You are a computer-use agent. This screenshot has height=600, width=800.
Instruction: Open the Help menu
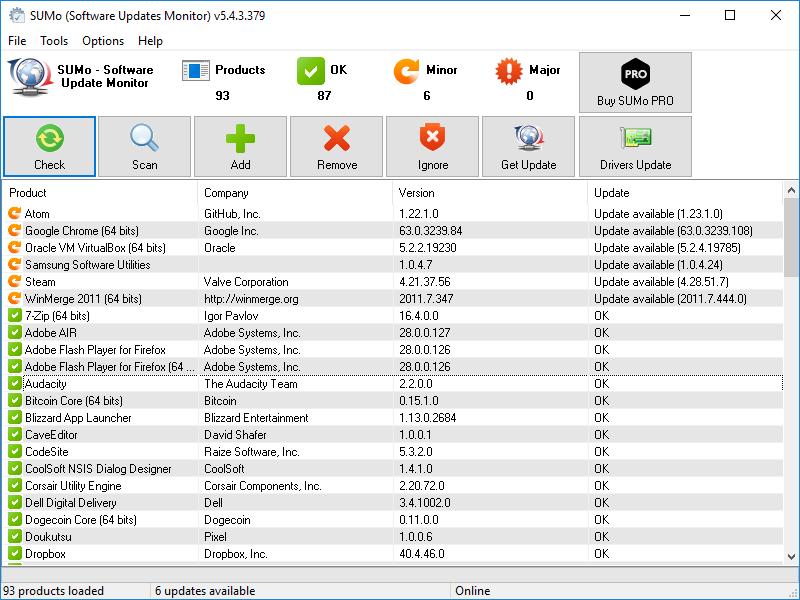150,41
